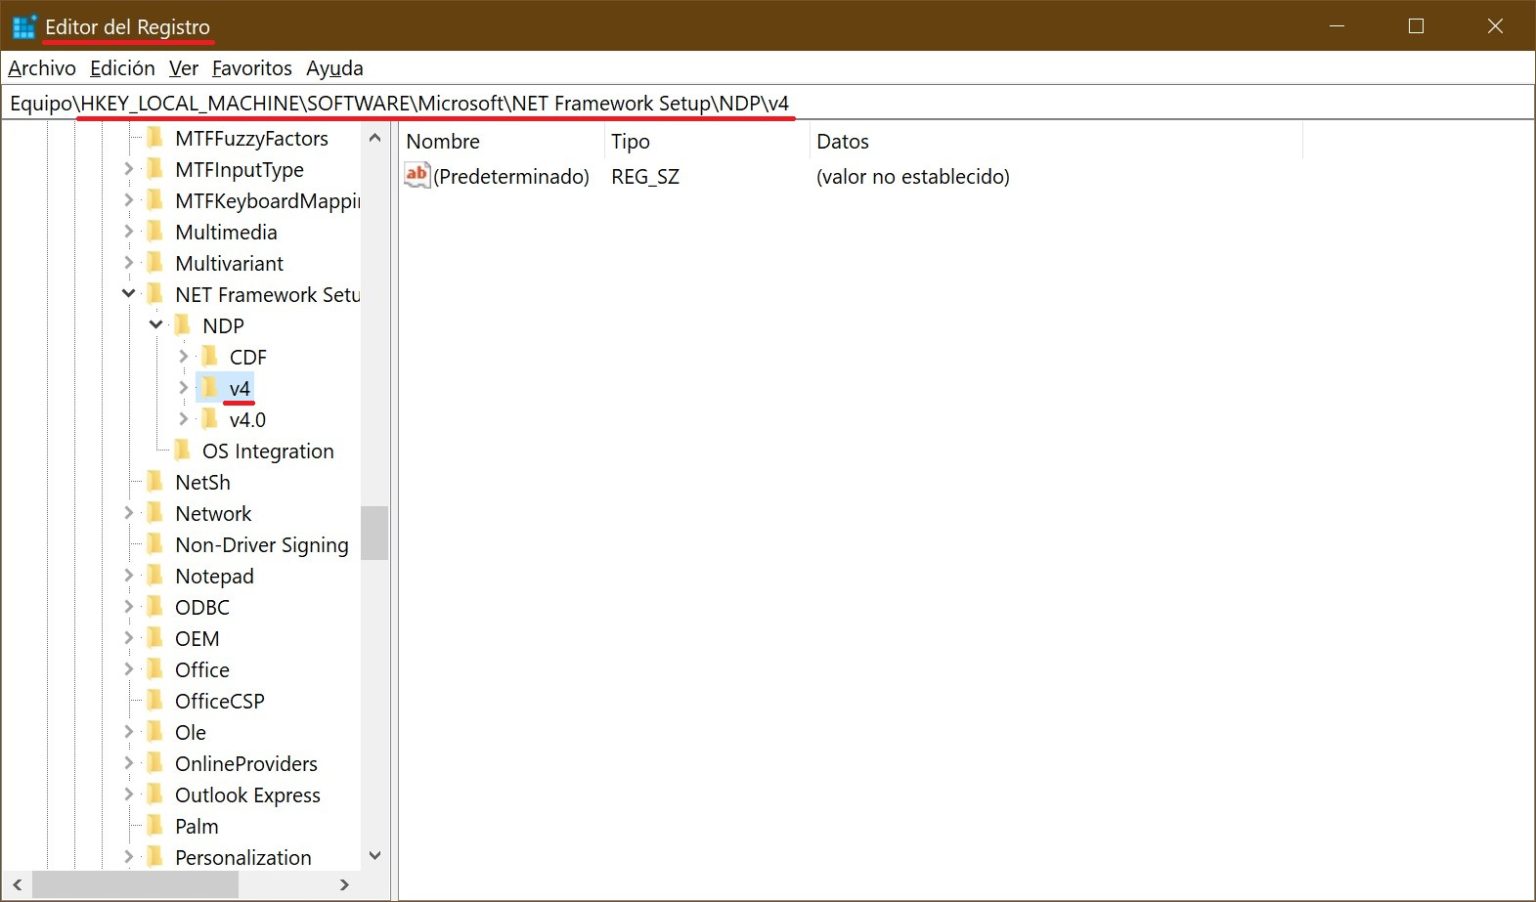This screenshot has height=902, width=1536.
Task: Click the Registry Editor icon in title bar
Action: (x=23, y=26)
